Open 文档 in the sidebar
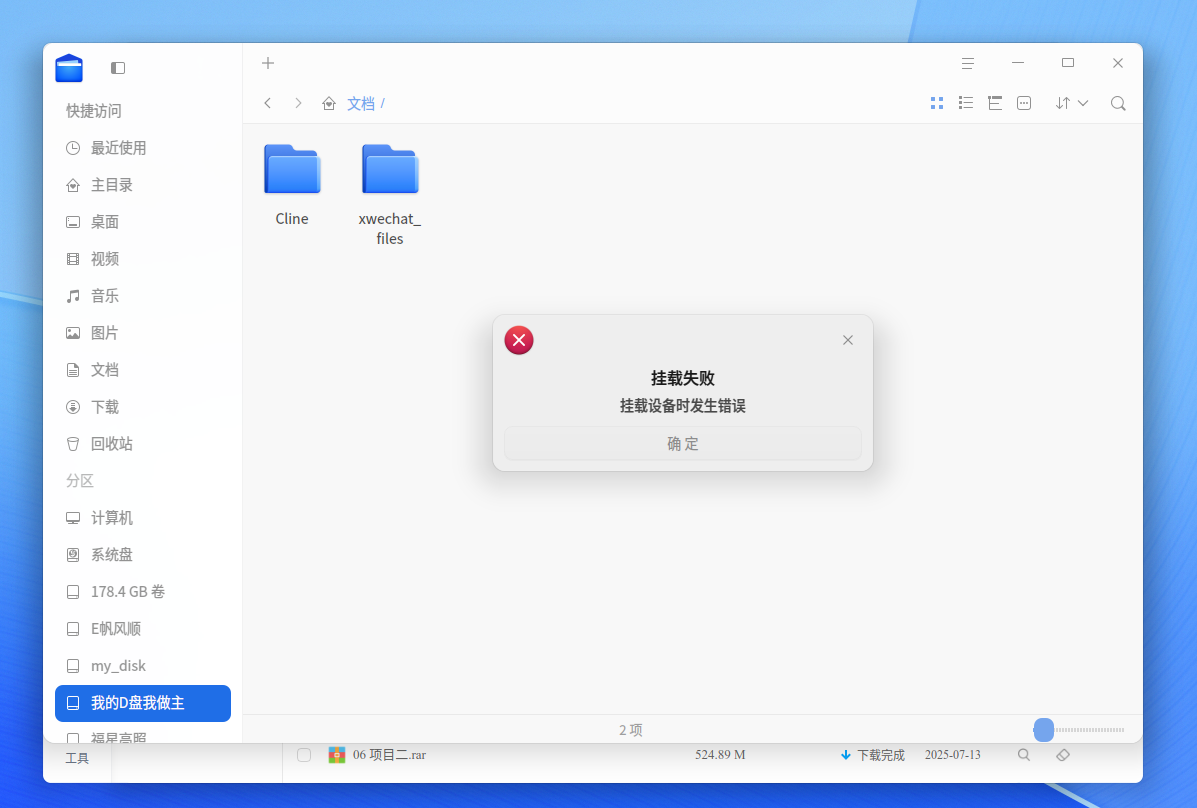The width and height of the screenshot is (1197, 808). click(x=143, y=370)
